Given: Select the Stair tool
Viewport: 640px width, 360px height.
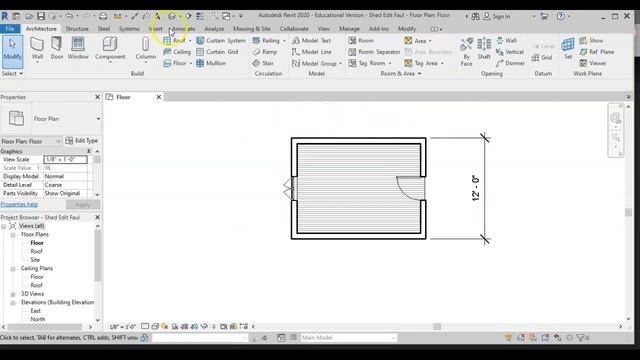Looking at the screenshot, I should click(x=263, y=63).
